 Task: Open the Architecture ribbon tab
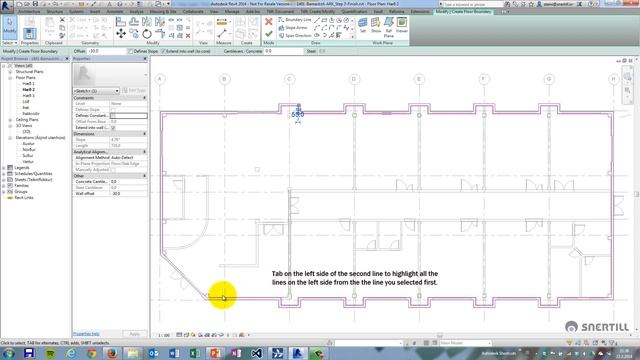[29, 12]
